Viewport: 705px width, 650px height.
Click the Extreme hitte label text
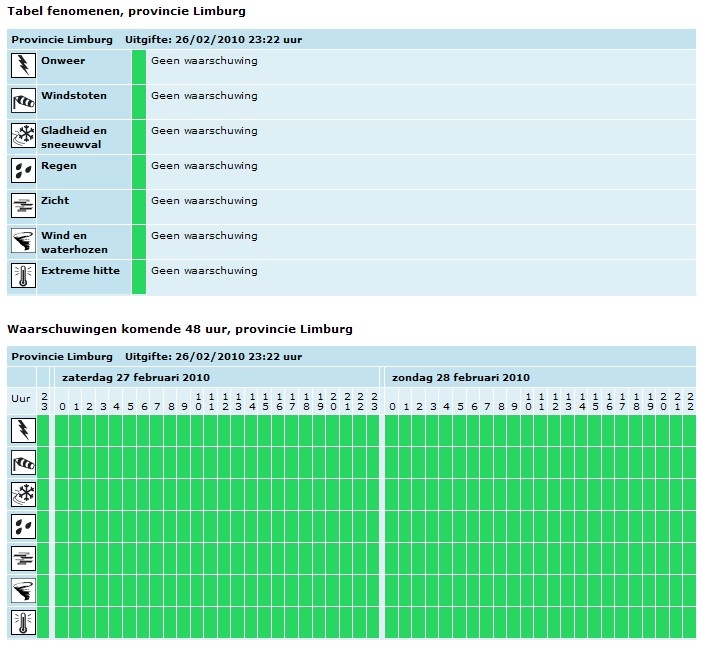80,271
